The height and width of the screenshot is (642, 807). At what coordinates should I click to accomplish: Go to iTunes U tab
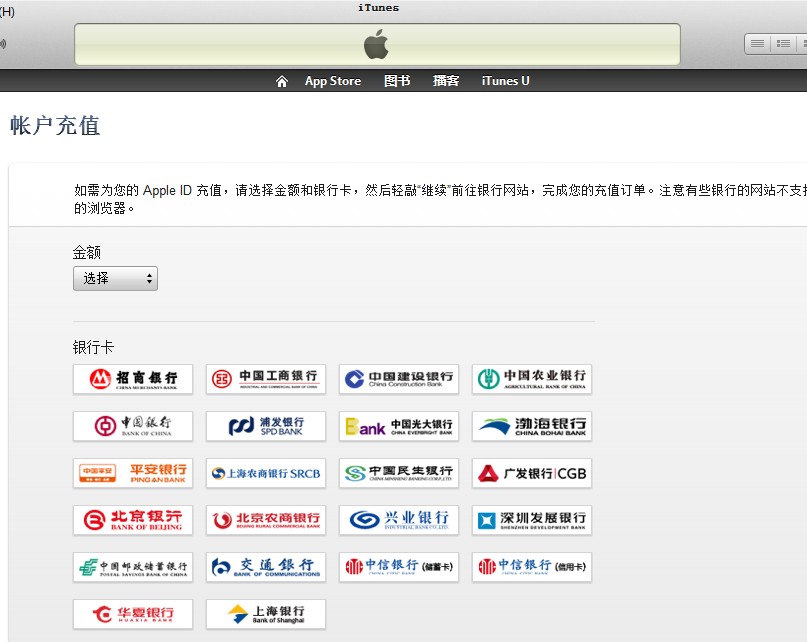point(505,81)
